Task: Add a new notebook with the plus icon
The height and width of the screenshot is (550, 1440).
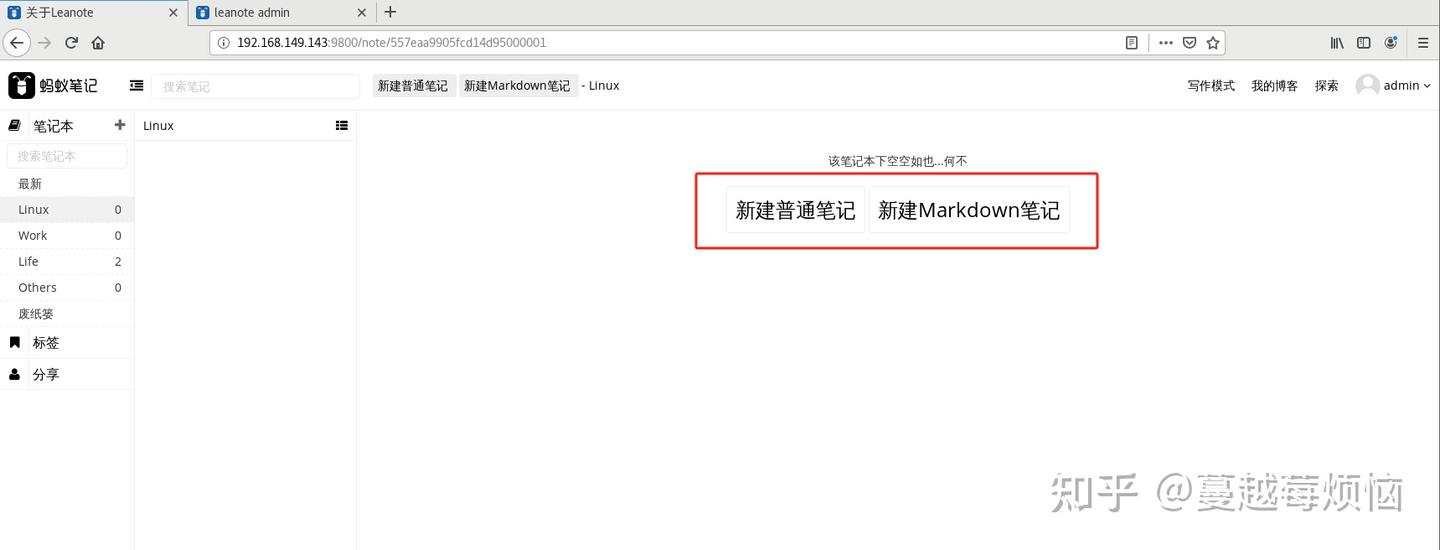Action: coord(120,125)
